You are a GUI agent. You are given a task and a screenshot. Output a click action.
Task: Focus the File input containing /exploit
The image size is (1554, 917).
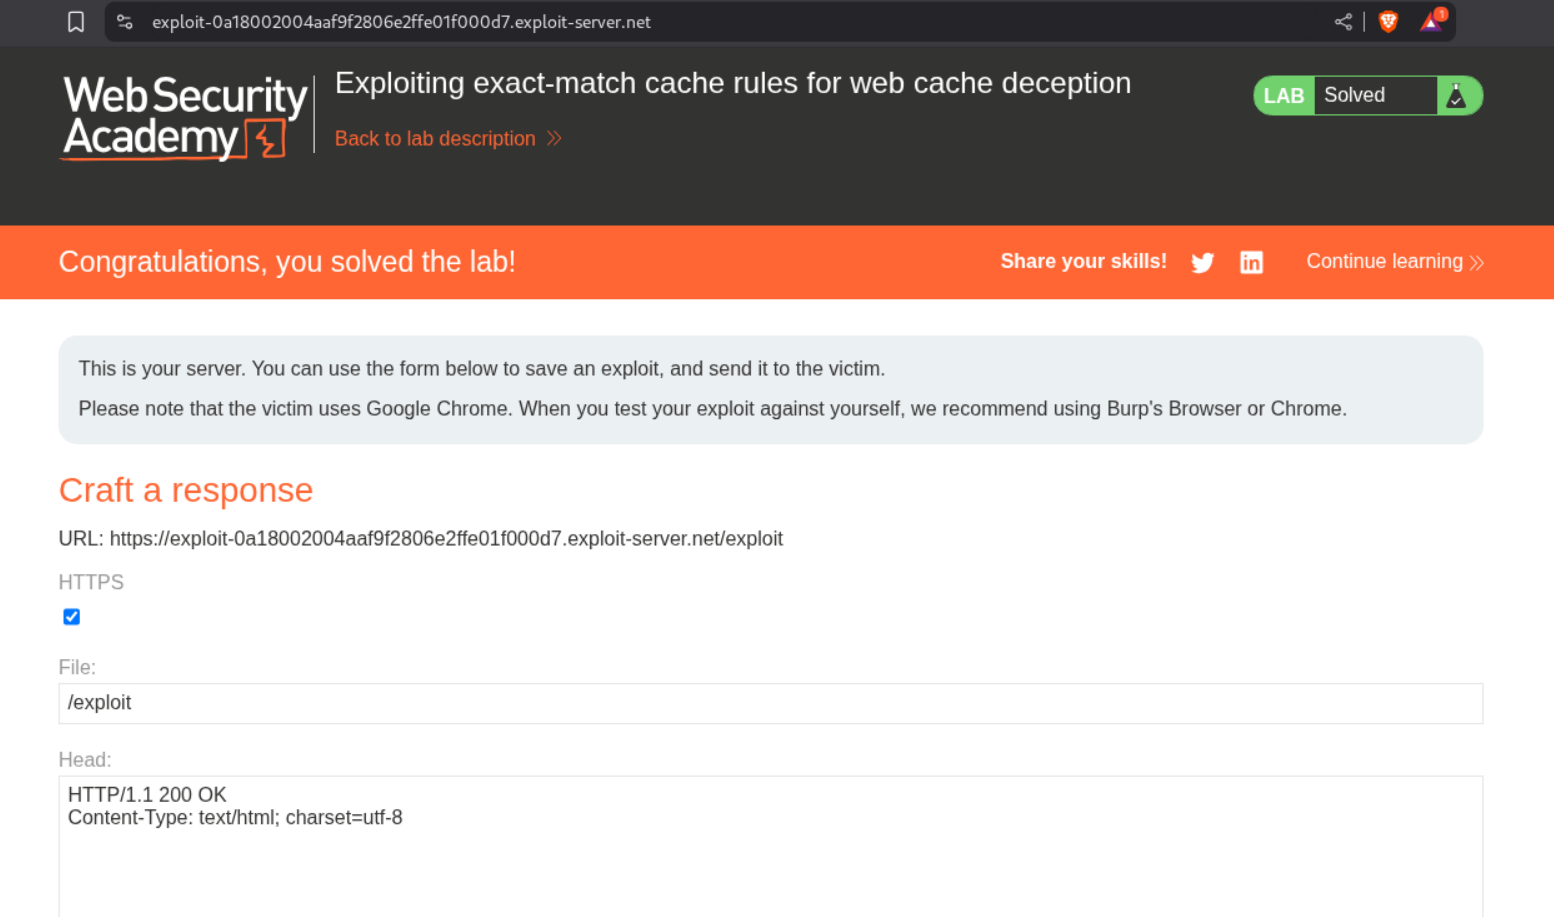click(770, 703)
